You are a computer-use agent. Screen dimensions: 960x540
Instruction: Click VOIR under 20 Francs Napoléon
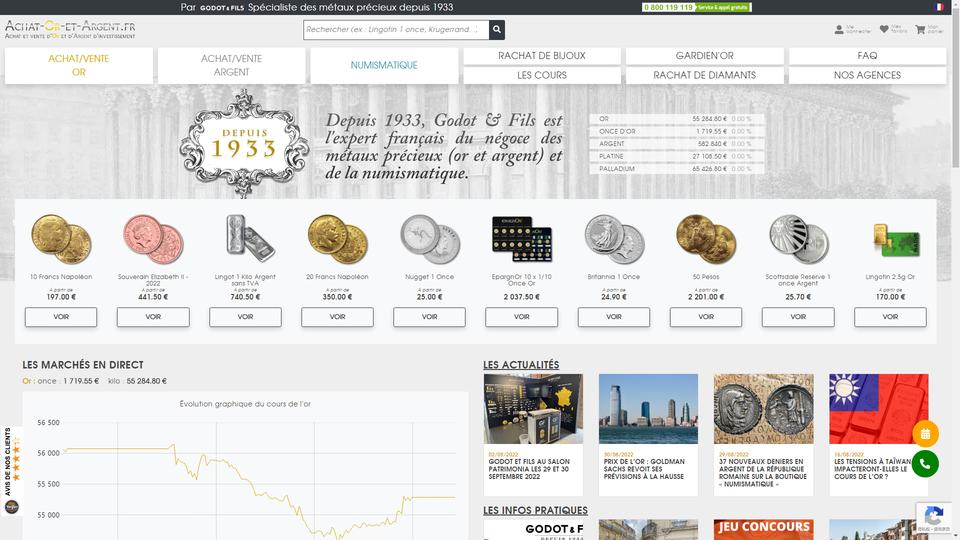[x=337, y=317]
